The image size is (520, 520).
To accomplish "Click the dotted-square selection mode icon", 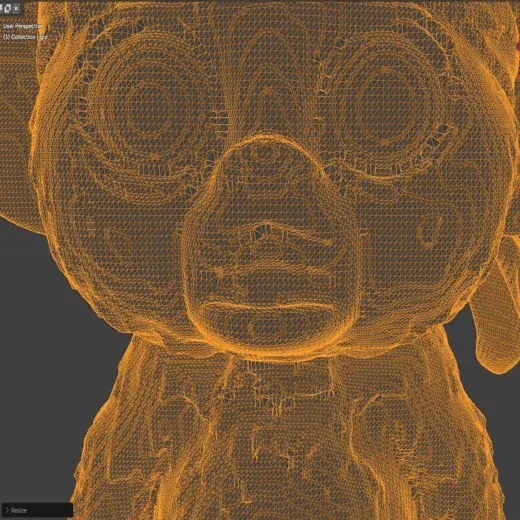I will point(16,8).
